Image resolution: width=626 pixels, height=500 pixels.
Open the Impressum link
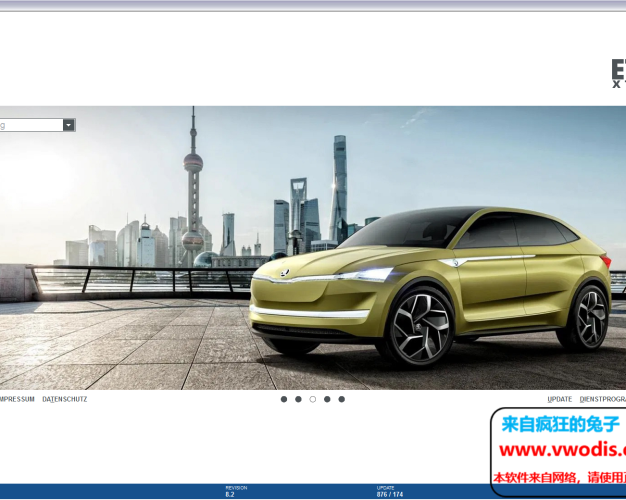(17, 399)
